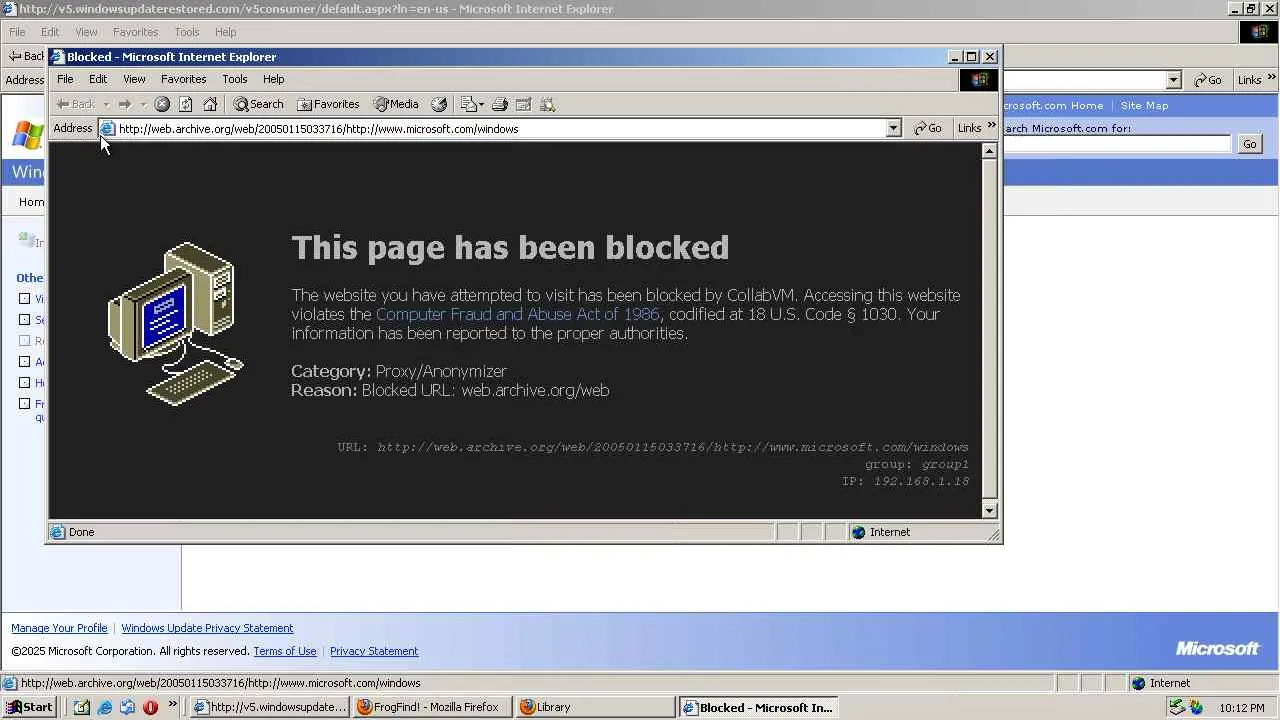Click 'Done' in the Blocked window status bar
The height and width of the screenshot is (720, 1280).
82,532
